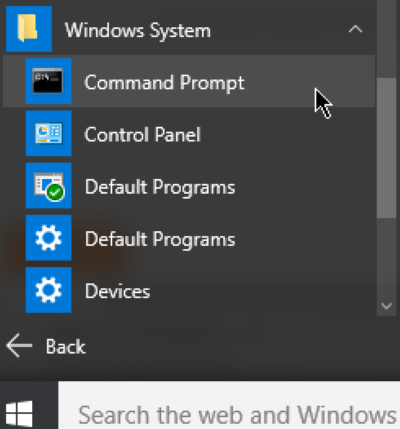Image resolution: width=400 pixels, height=429 pixels.
Task: Click the Control Panel icon
Action: coord(49,133)
